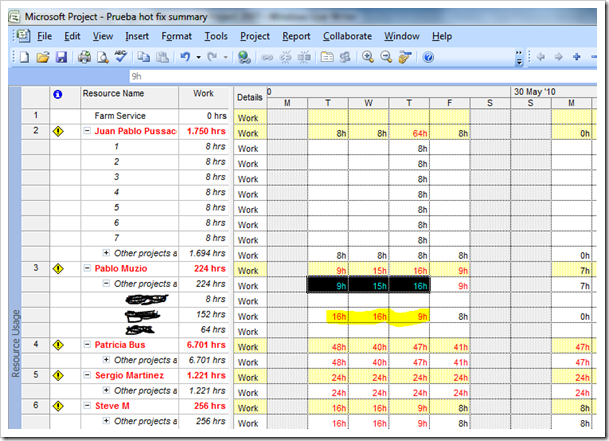Click the Work column header

(x=204, y=97)
